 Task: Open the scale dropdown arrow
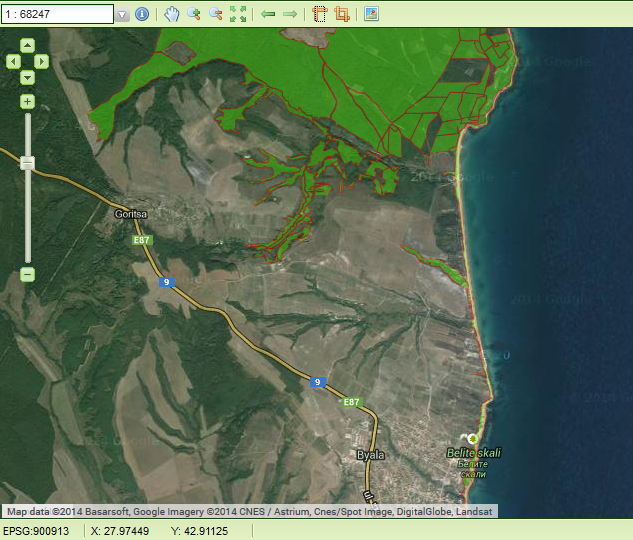click(122, 15)
